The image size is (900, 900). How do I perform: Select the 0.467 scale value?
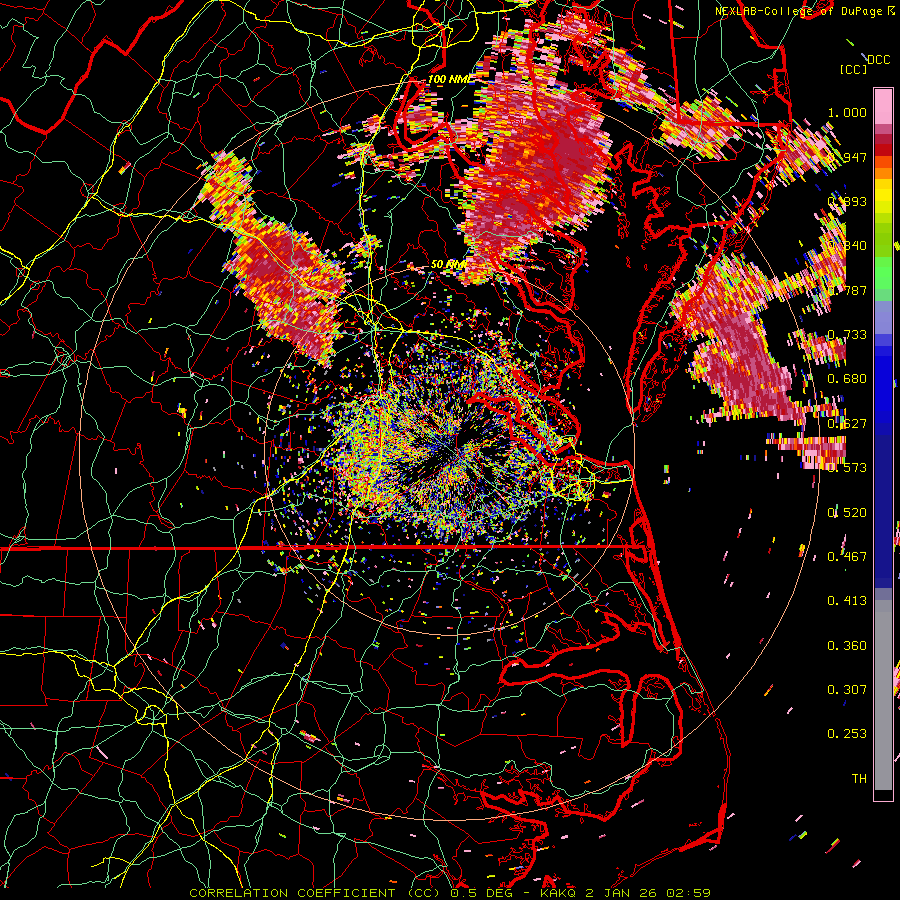click(x=847, y=556)
